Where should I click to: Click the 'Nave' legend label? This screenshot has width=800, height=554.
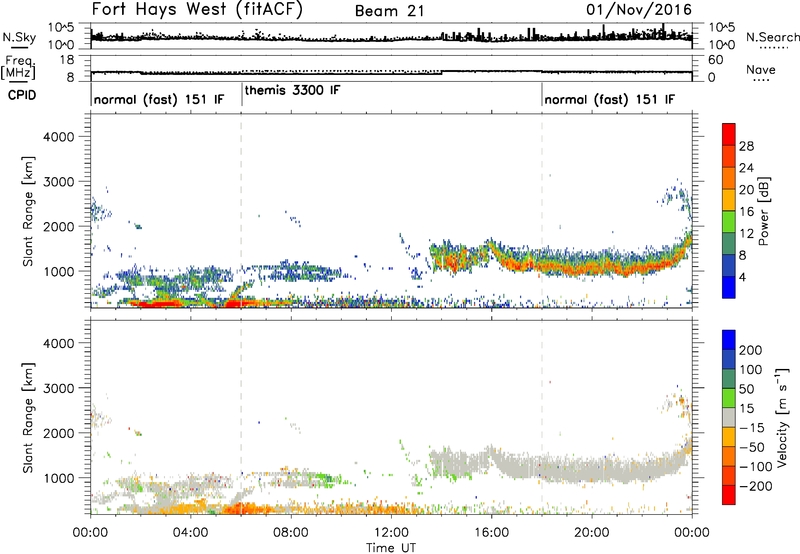(x=760, y=69)
